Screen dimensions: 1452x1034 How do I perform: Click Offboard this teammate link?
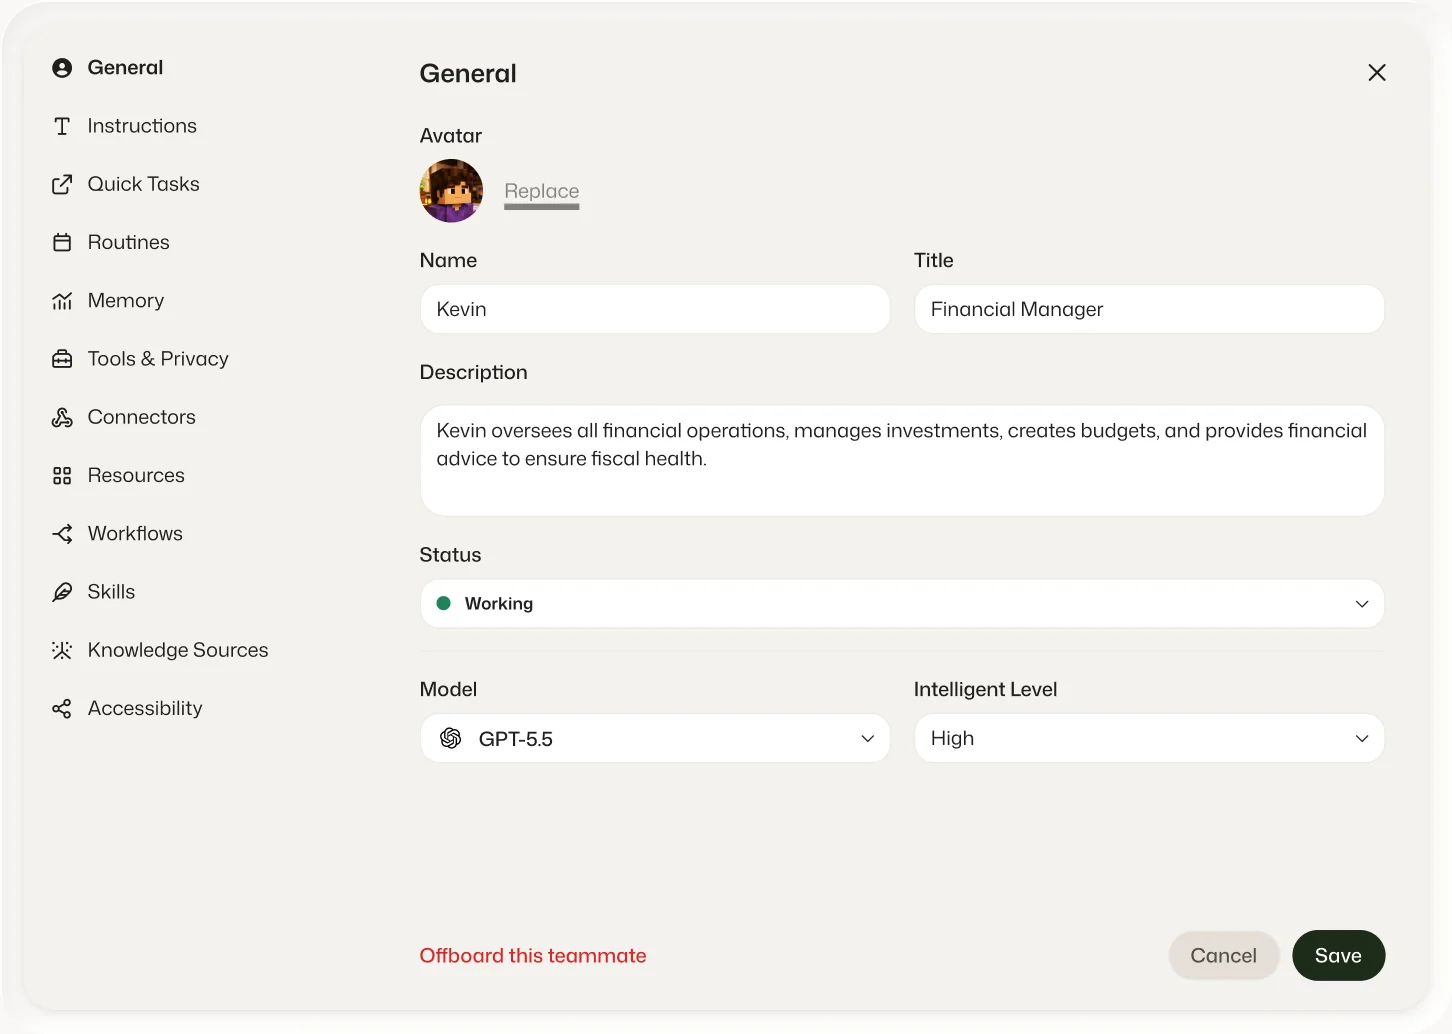pos(533,956)
